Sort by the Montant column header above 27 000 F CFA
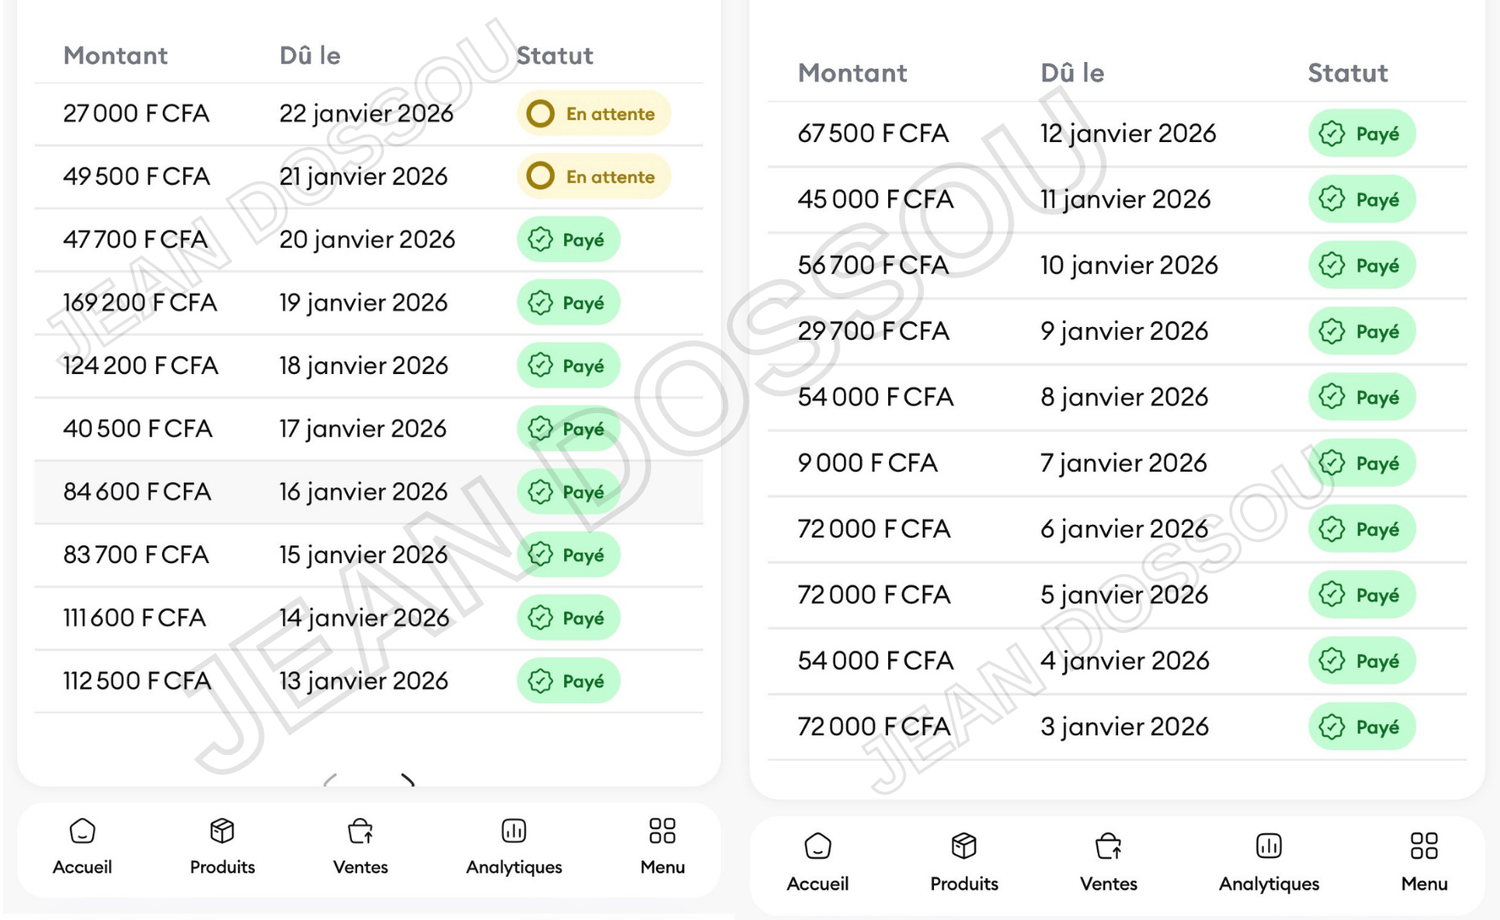Screen dimensions: 1500x920 coord(115,56)
